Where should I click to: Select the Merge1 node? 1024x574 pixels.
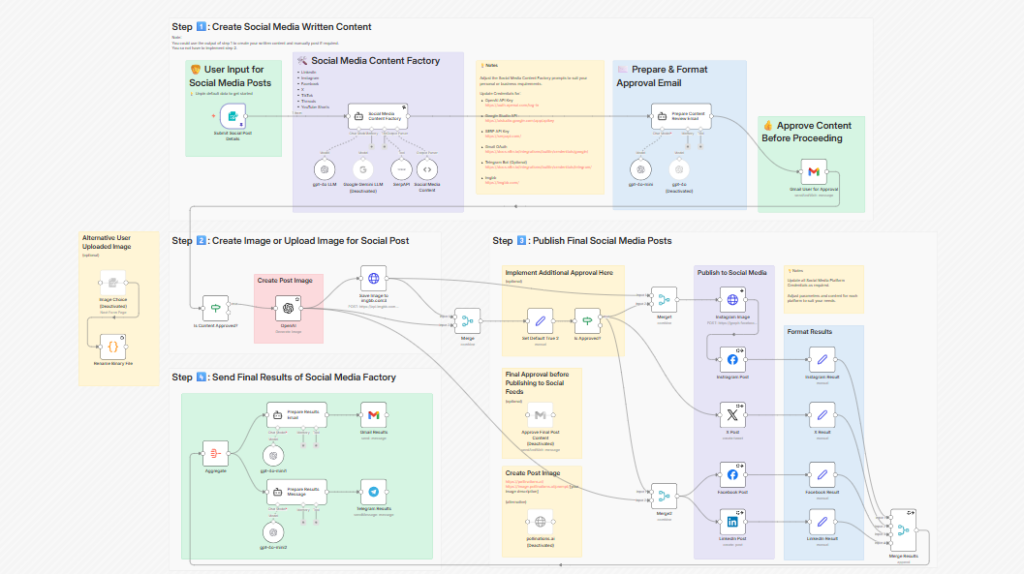664,300
